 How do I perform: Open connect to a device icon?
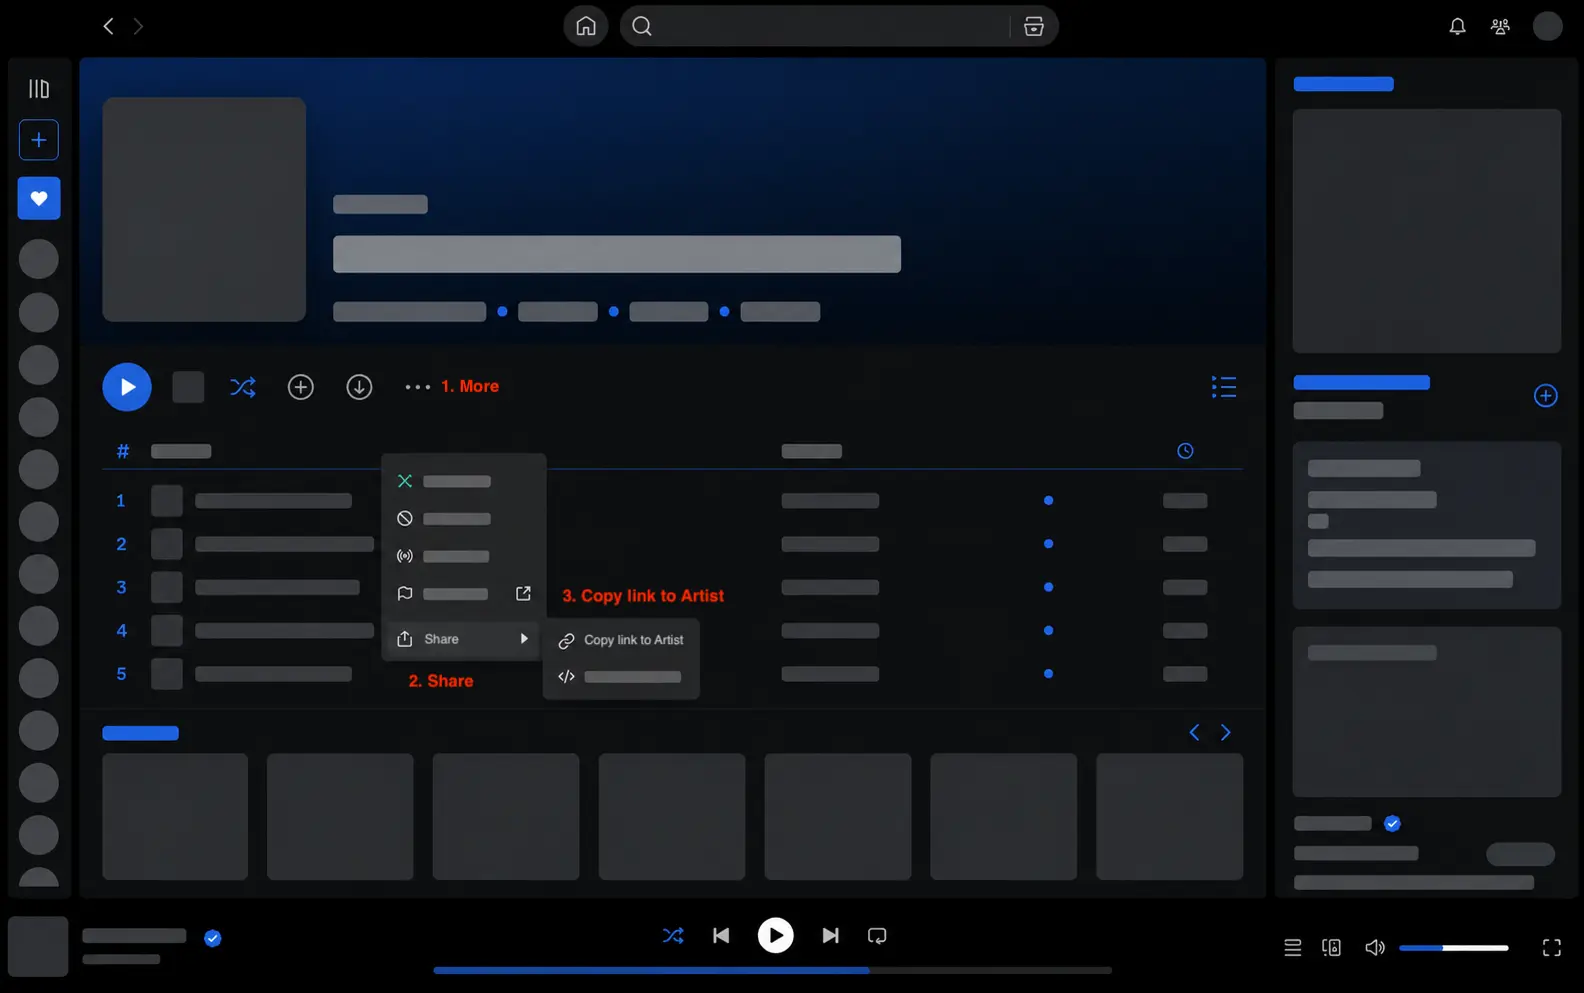click(1331, 947)
